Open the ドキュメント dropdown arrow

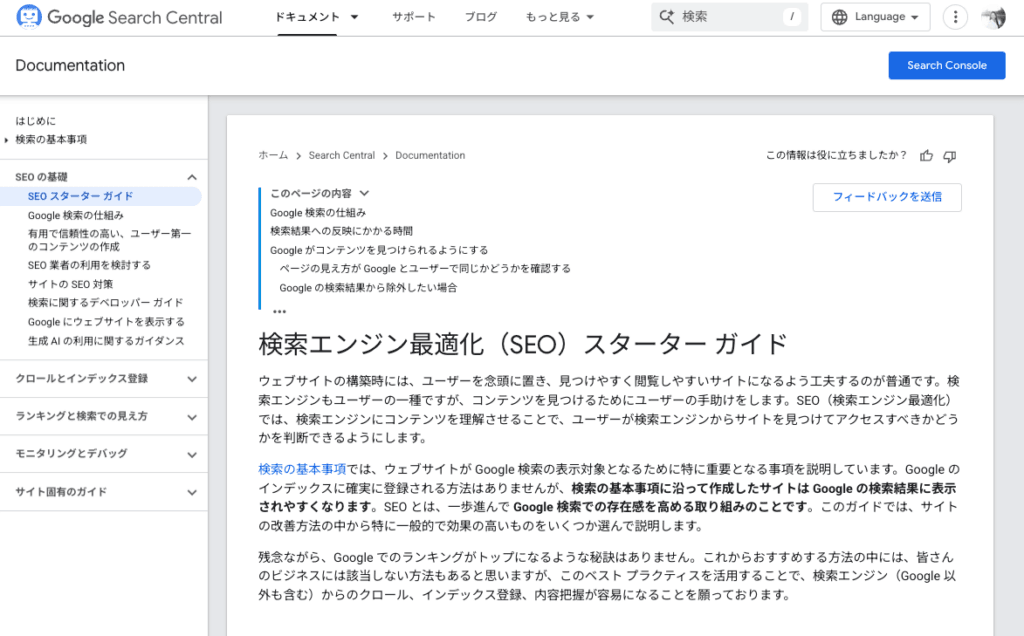(x=355, y=17)
